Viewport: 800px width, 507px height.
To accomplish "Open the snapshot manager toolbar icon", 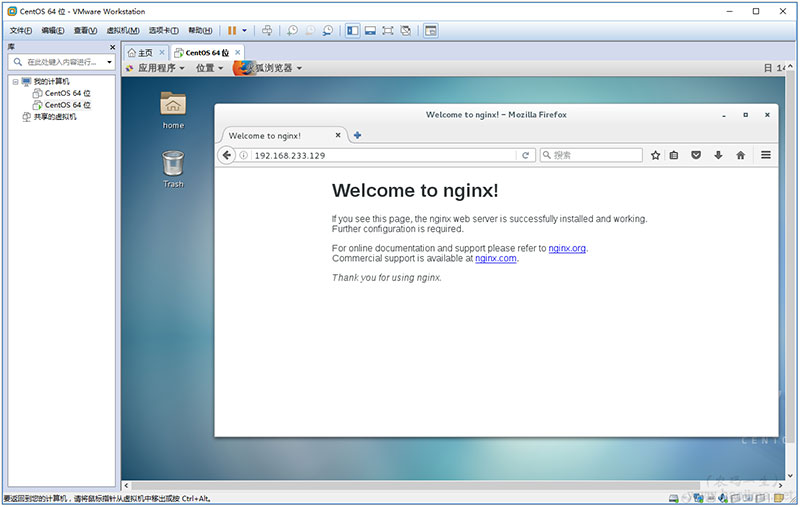I will (x=328, y=31).
